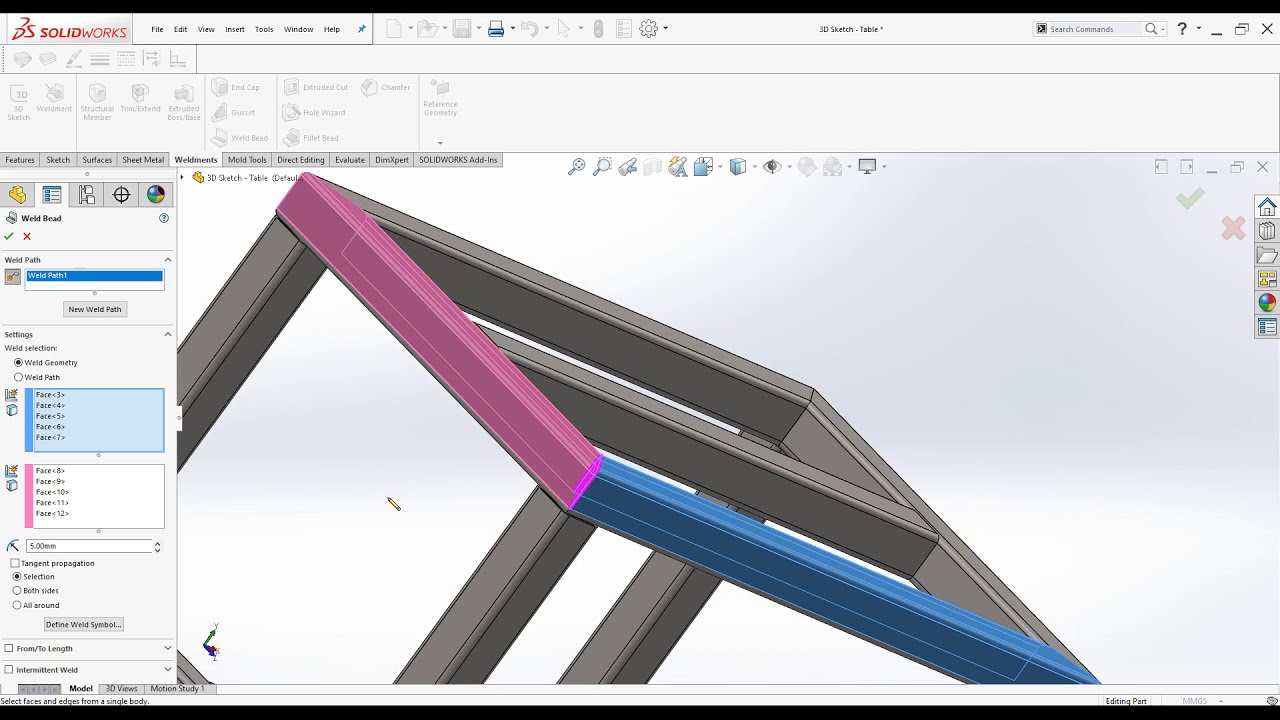Open Hide/Show Items dropdown arrow

(x=787, y=167)
